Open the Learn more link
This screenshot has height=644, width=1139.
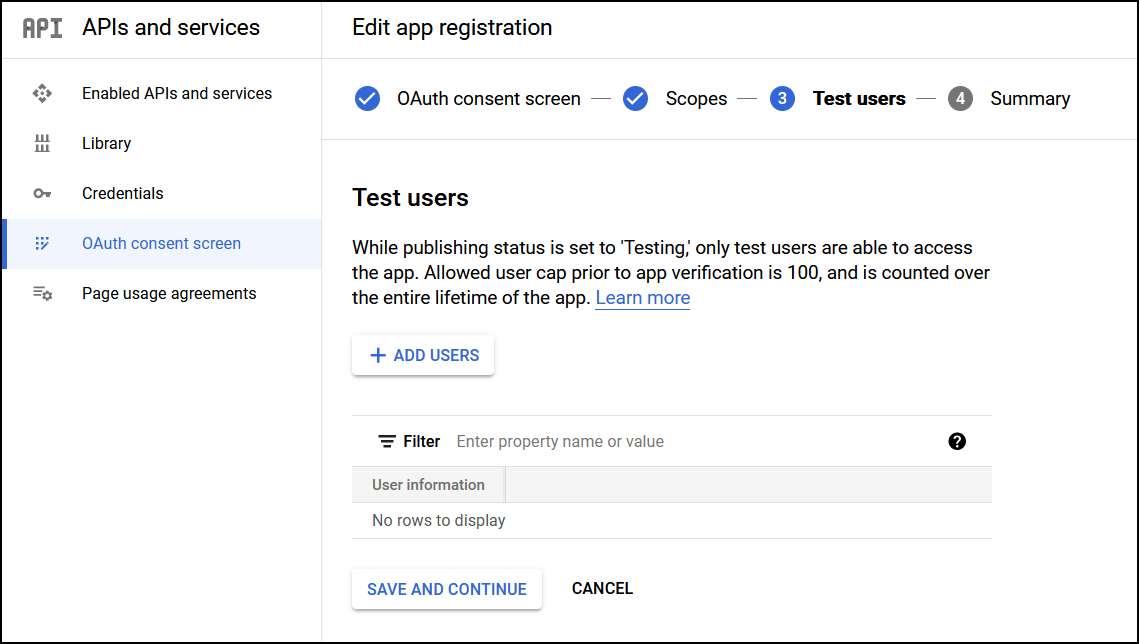point(642,297)
